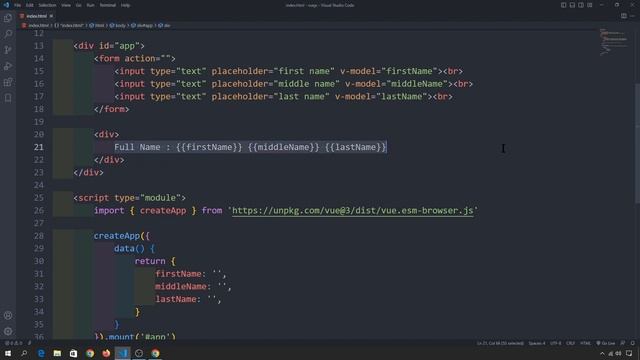This screenshot has width=640, height=360.
Task: Open the Extensions view
Action: tap(8, 82)
